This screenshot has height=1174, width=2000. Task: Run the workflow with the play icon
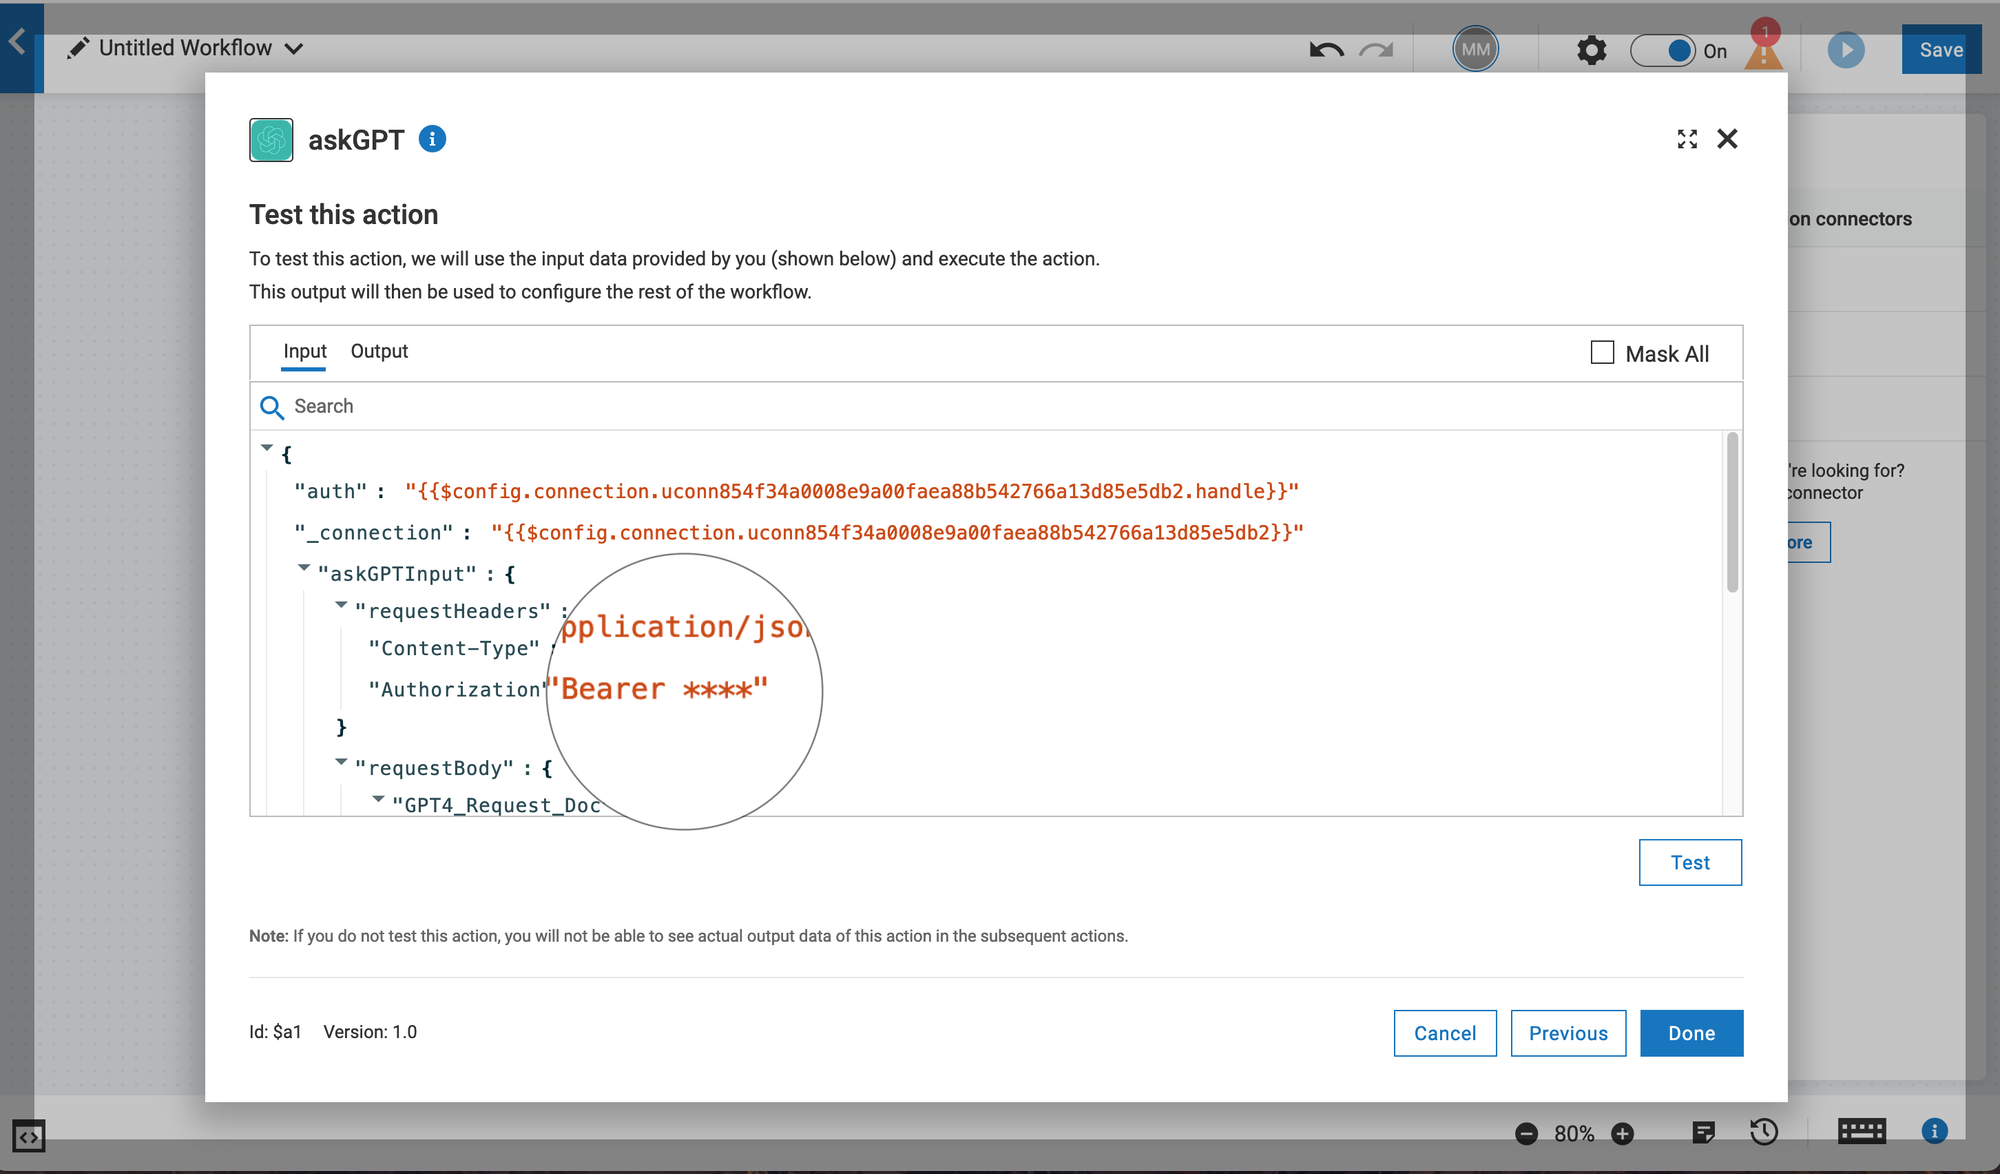(1845, 50)
